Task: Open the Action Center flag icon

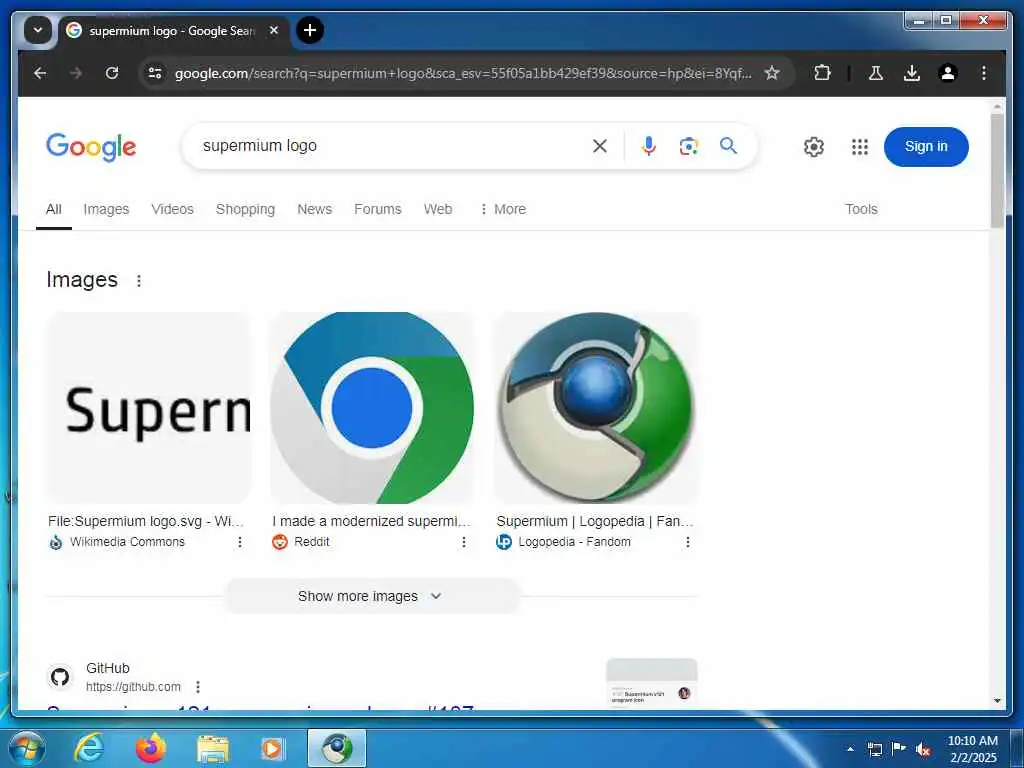Action: 899,748
